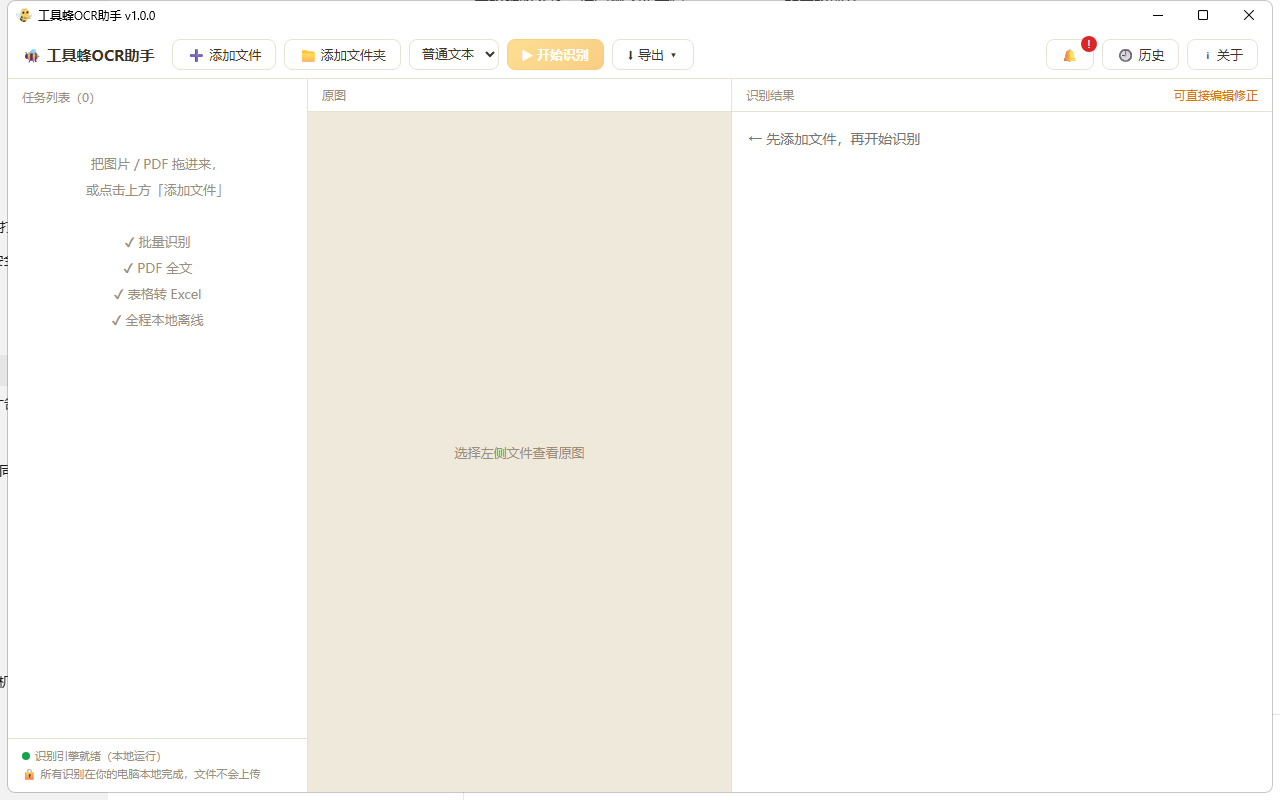Click the 批量识别 feature line
The width and height of the screenshot is (1280, 800).
157,242
